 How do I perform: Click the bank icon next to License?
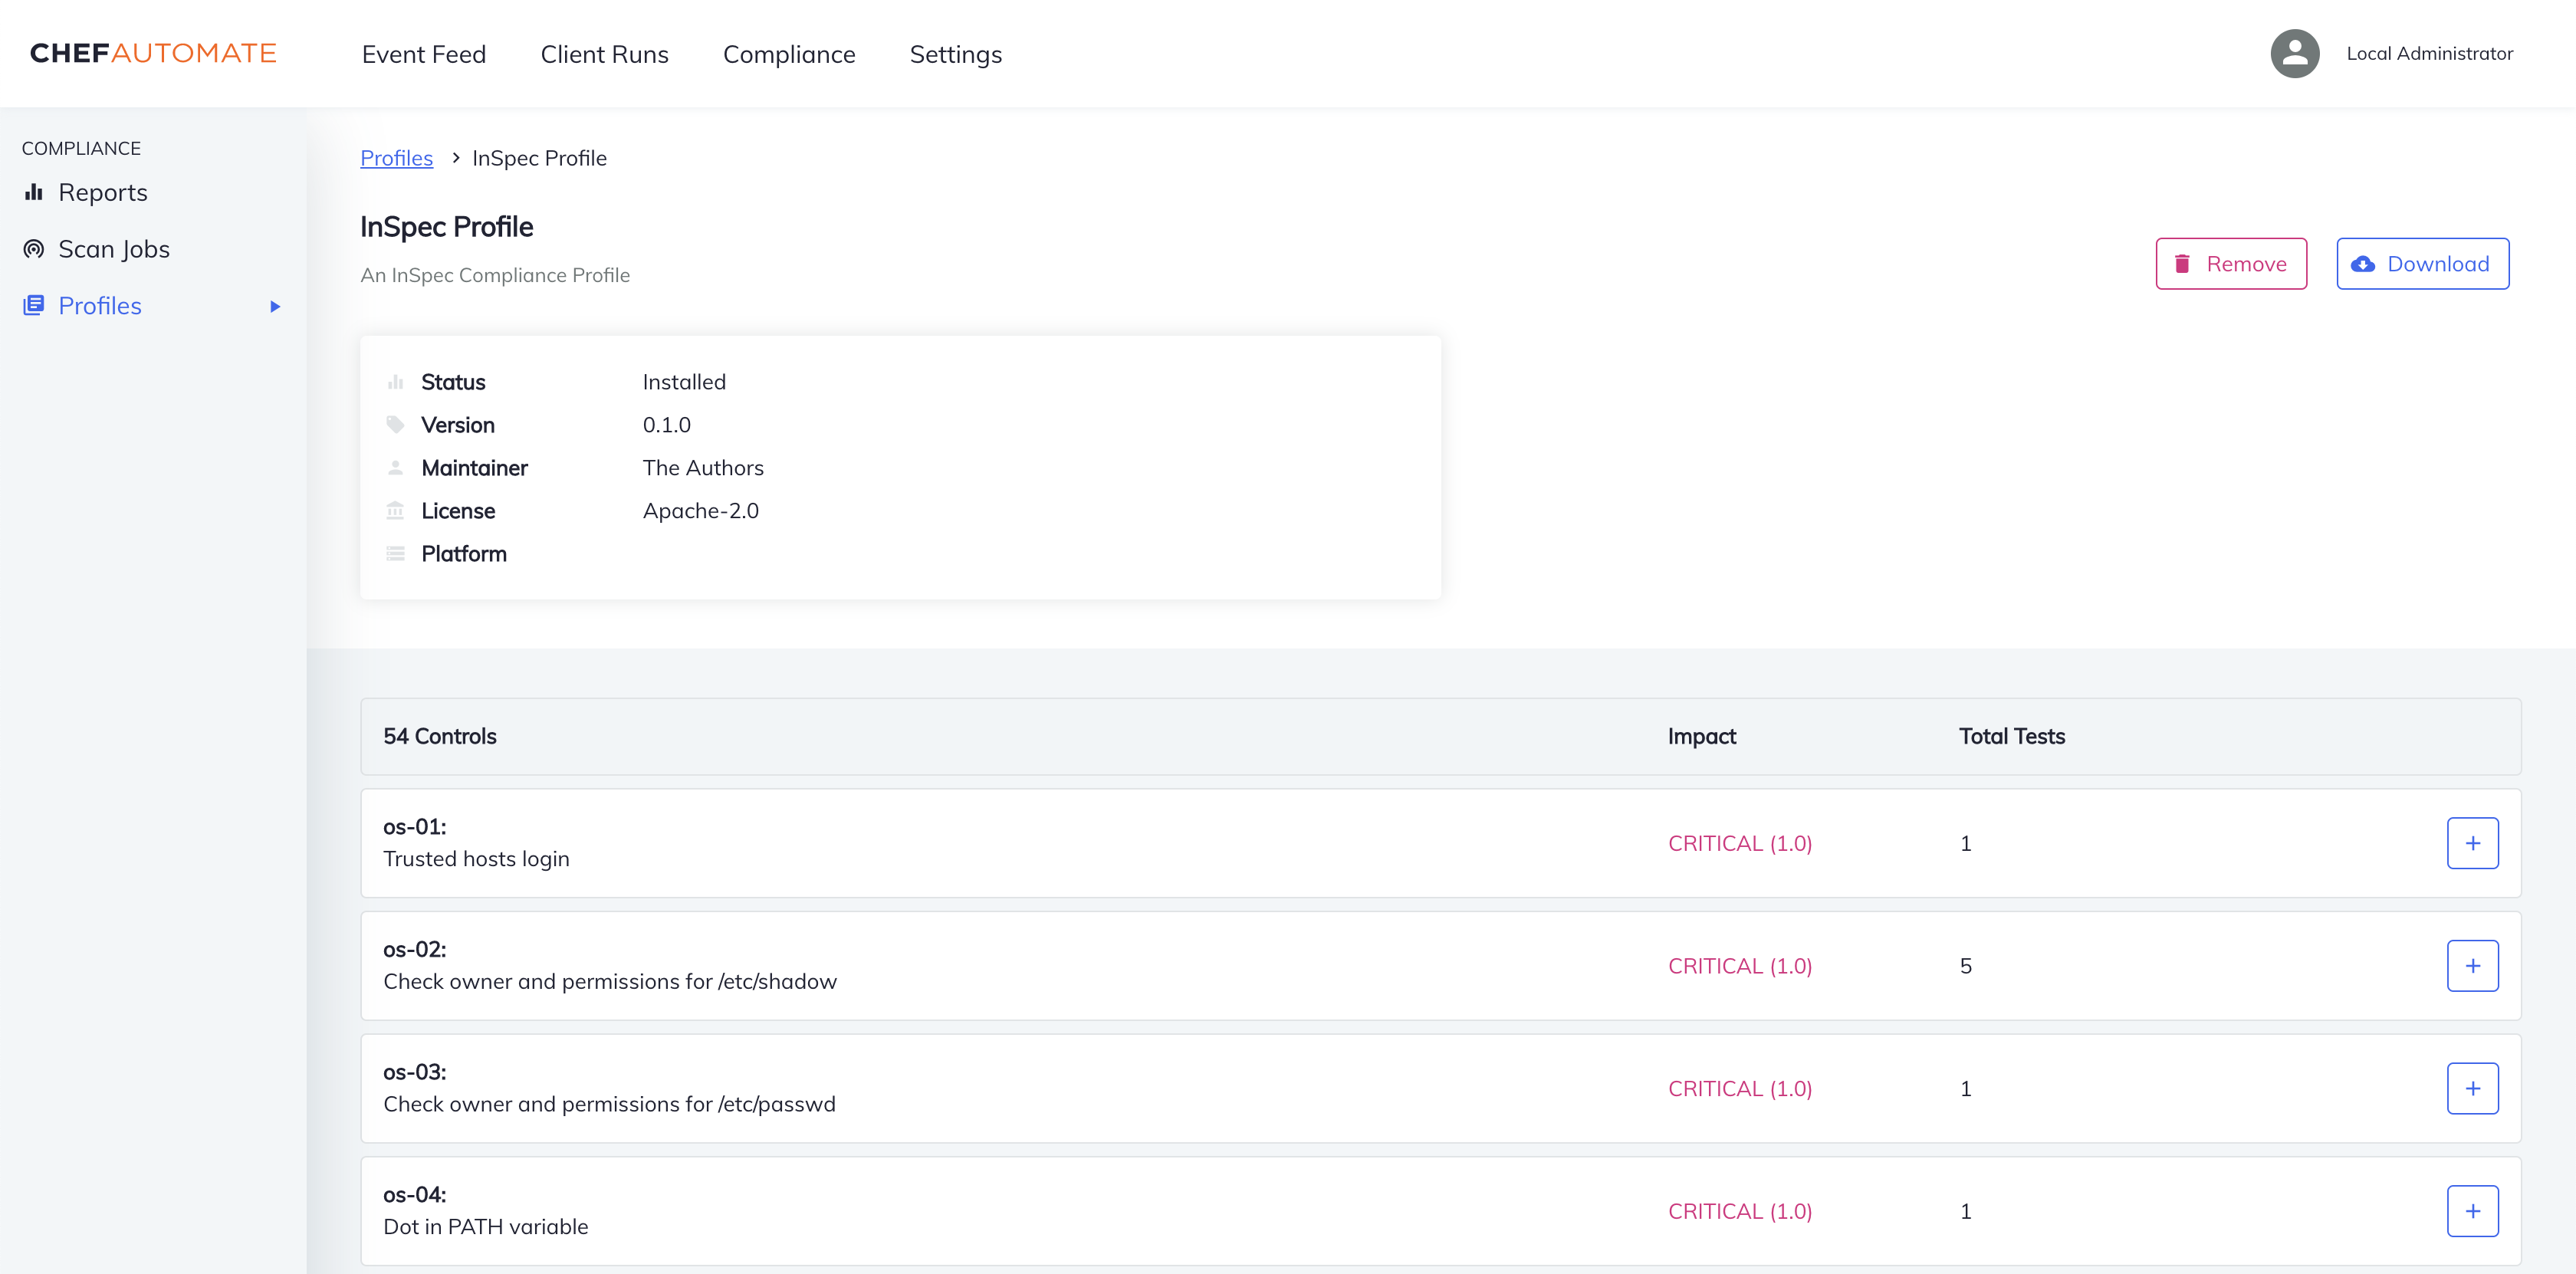396,510
